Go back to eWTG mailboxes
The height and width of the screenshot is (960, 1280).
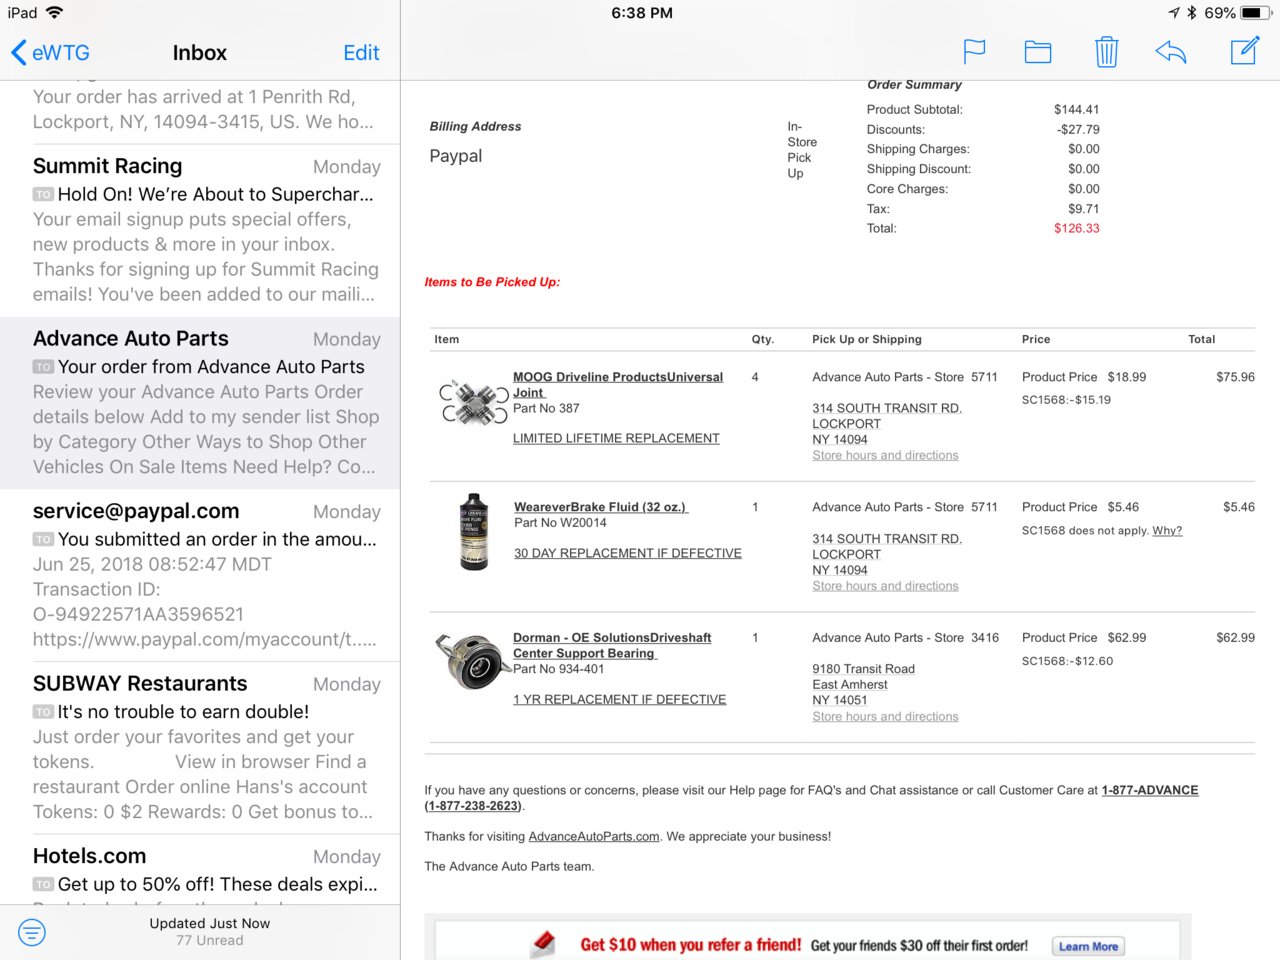point(50,53)
